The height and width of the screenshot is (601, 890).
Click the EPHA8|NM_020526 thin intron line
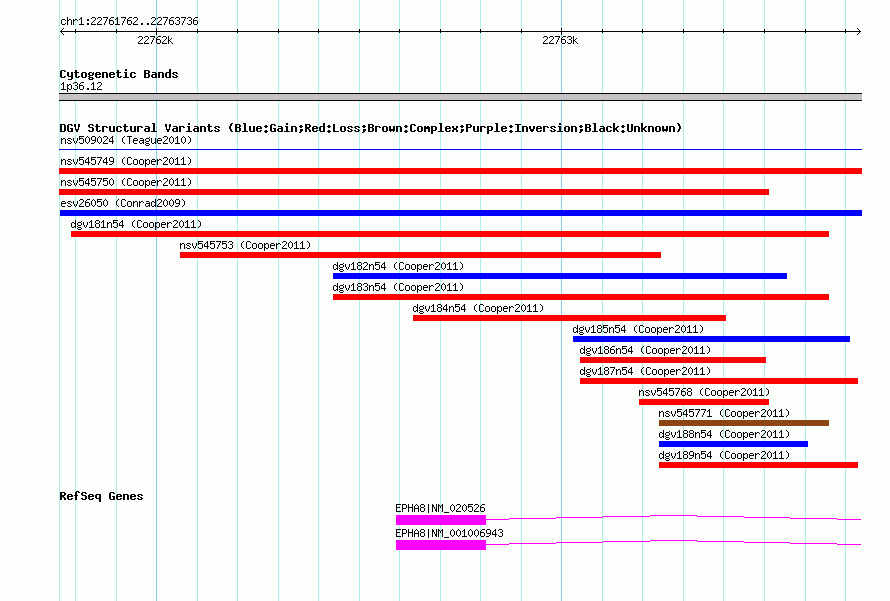[673, 516]
